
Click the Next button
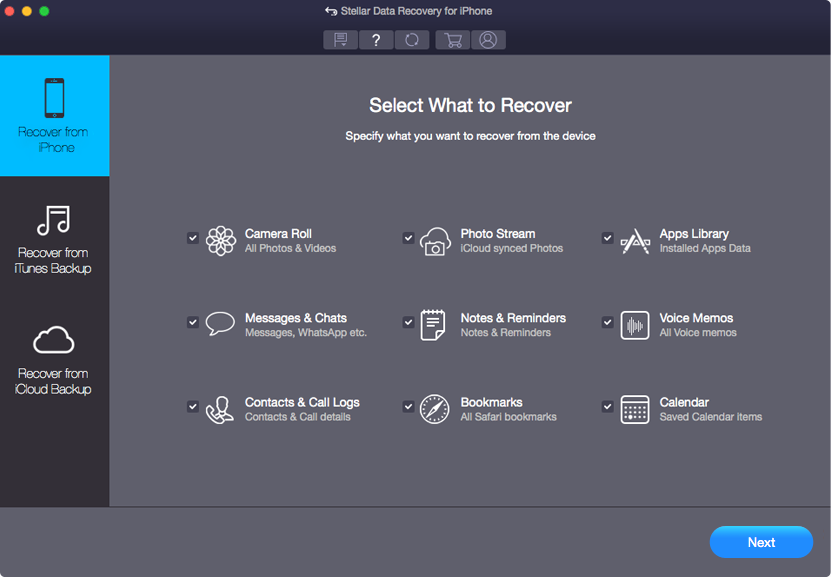pos(760,542)
